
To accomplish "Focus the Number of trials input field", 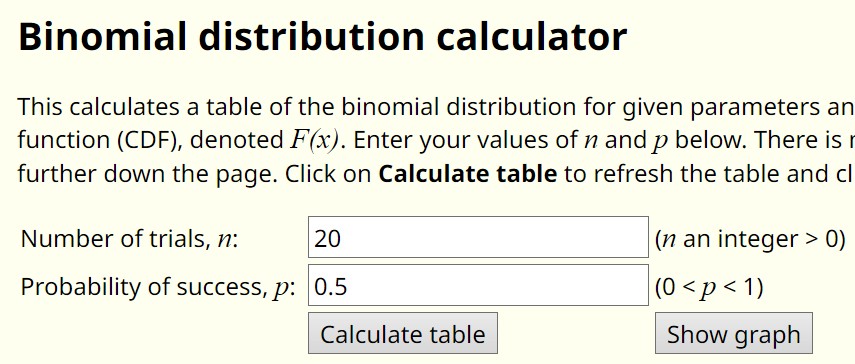I will coord(478,237).
